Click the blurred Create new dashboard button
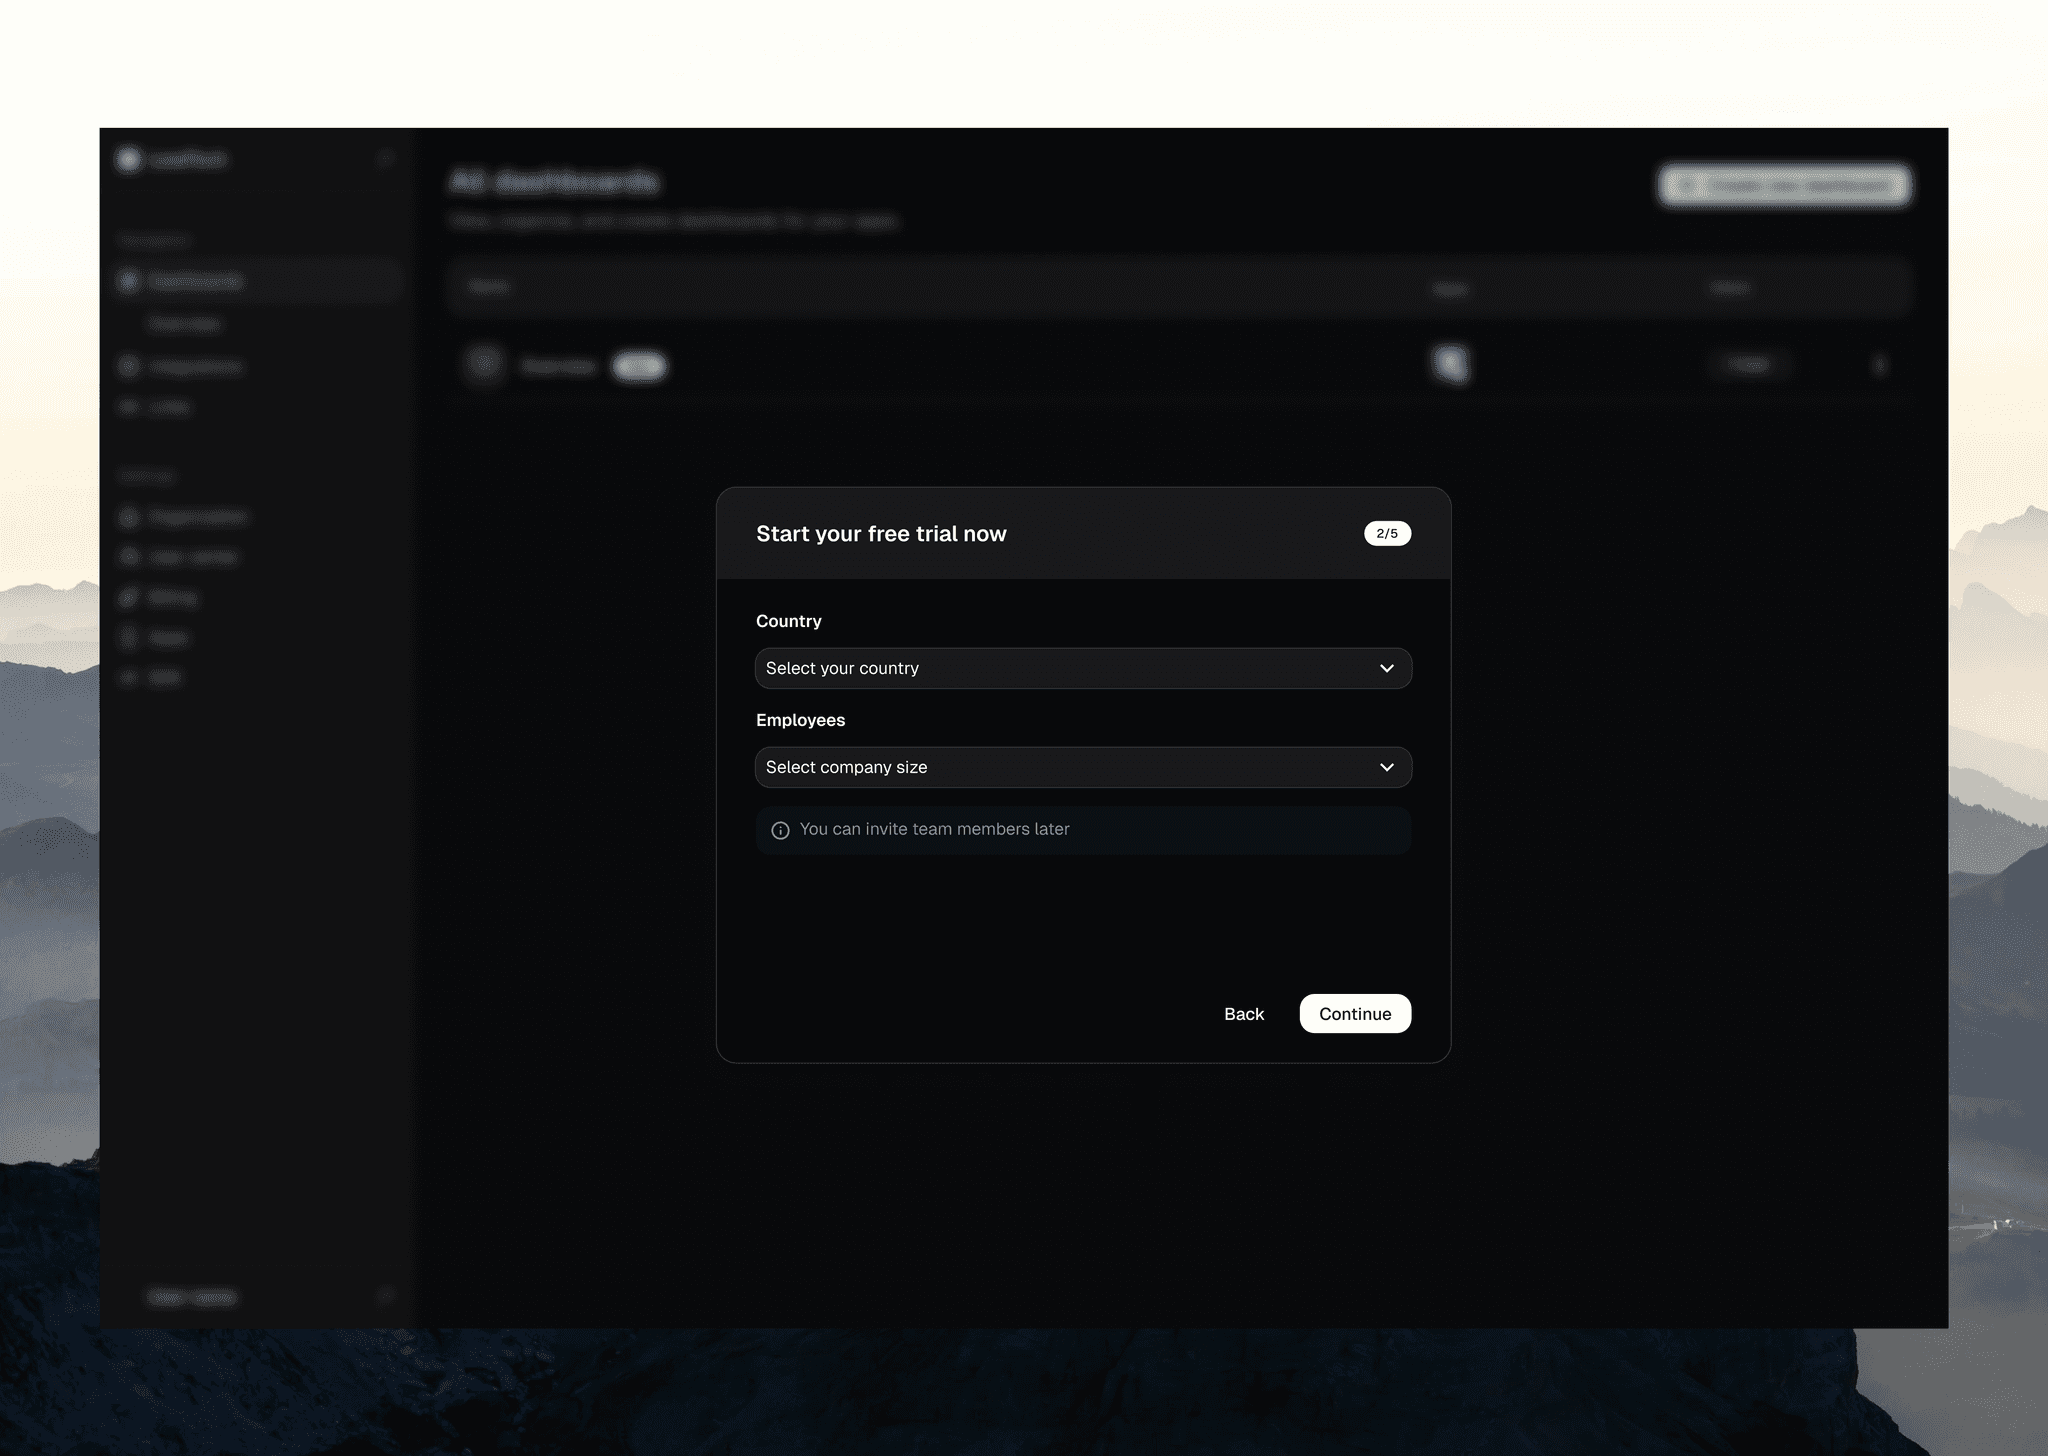Screen dimensions: 2048x1456 [1784, 185]
